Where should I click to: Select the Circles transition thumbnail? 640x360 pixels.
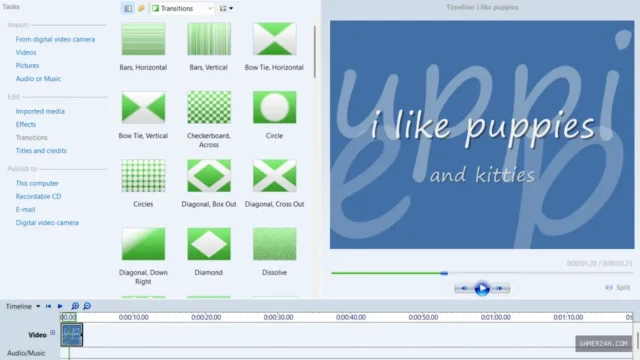143,176
